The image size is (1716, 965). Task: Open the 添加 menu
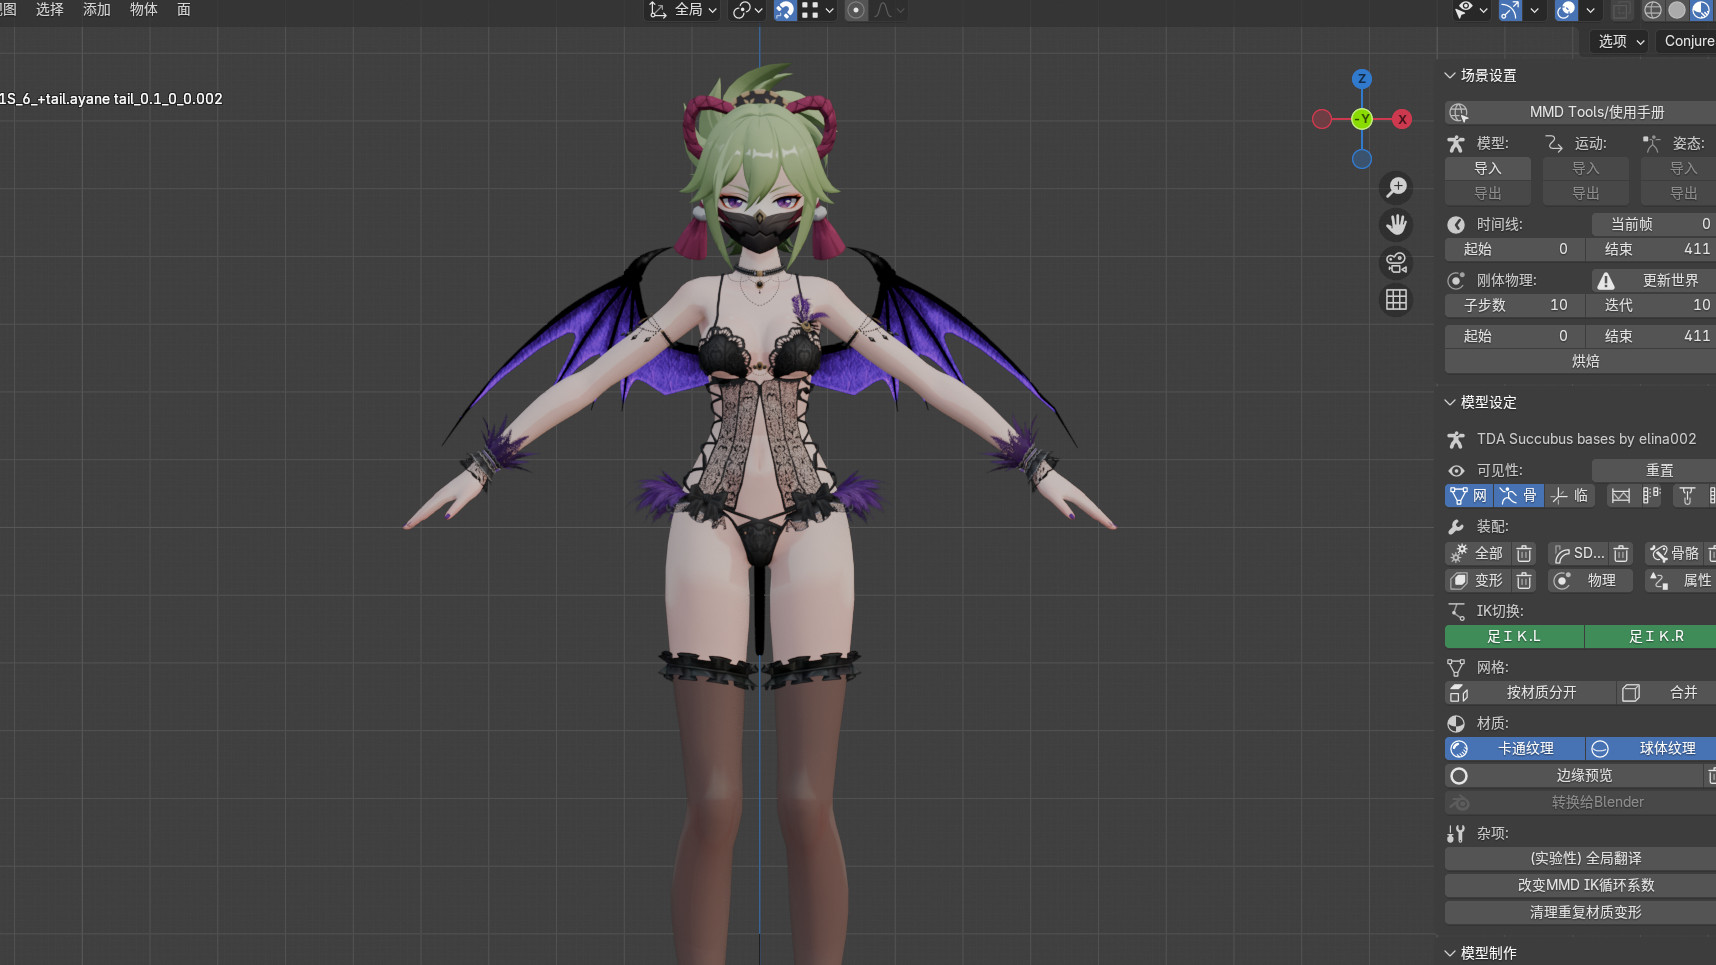point(97,9)
